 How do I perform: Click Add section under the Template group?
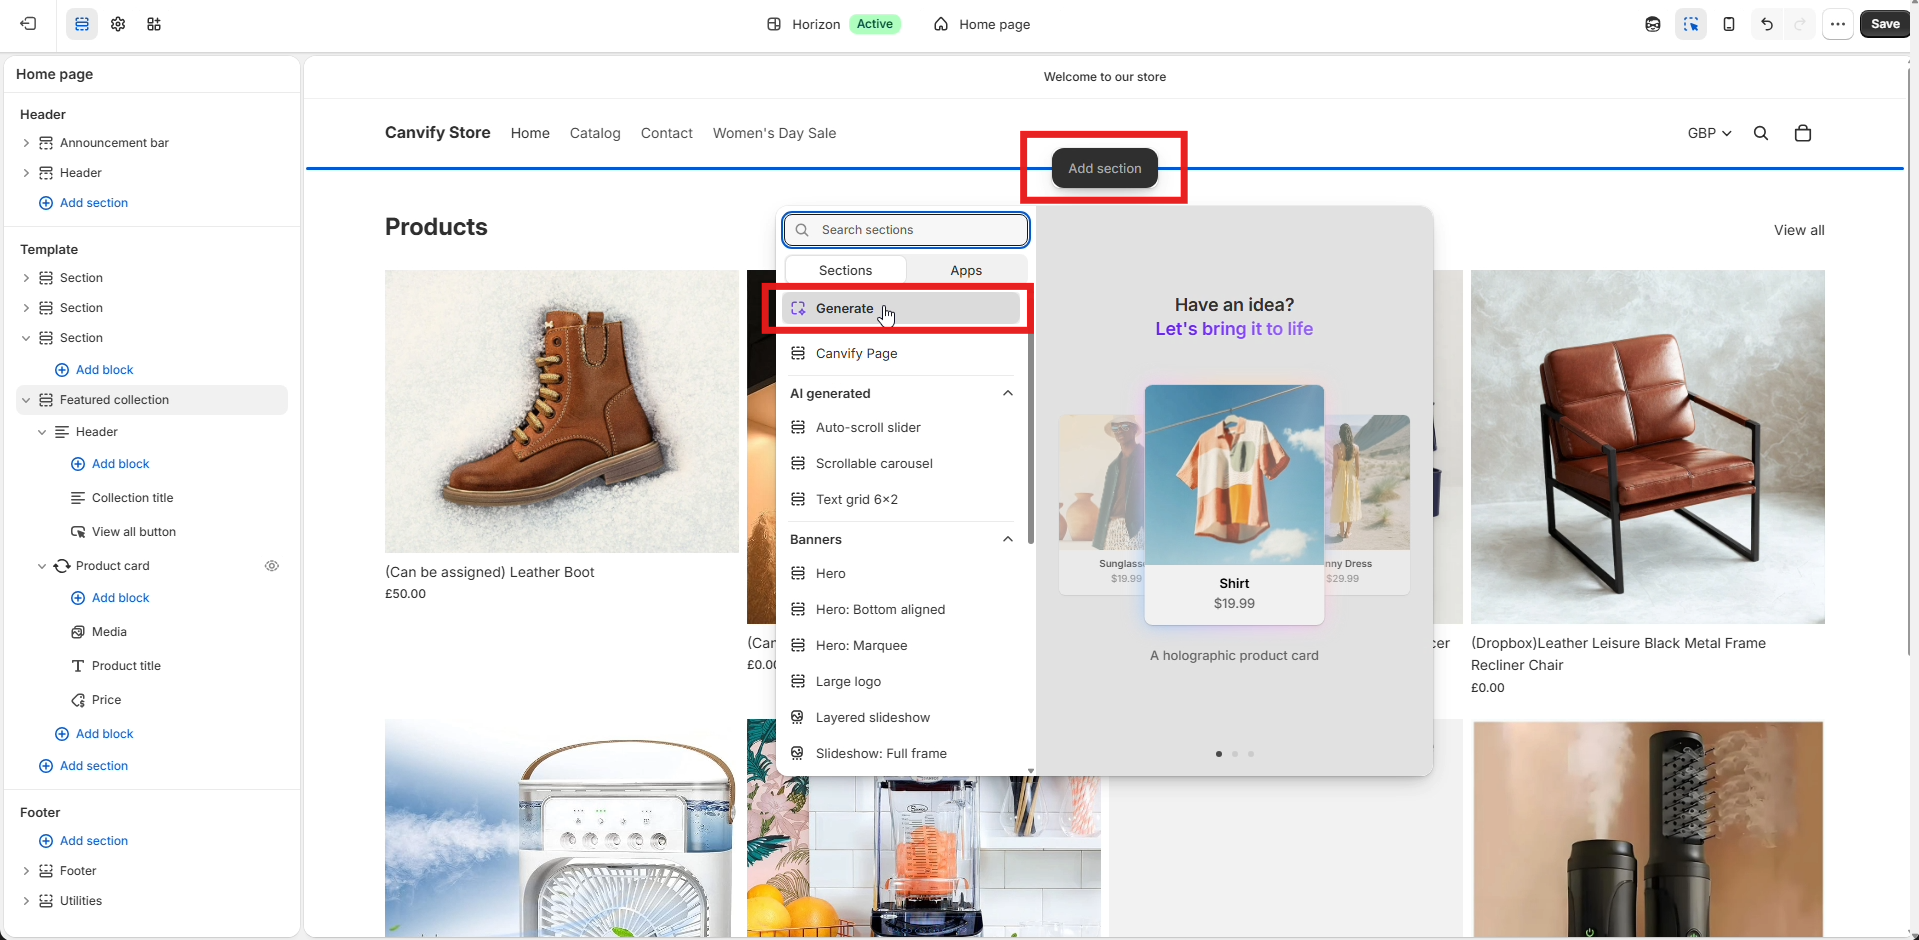[x=84, y=766]
